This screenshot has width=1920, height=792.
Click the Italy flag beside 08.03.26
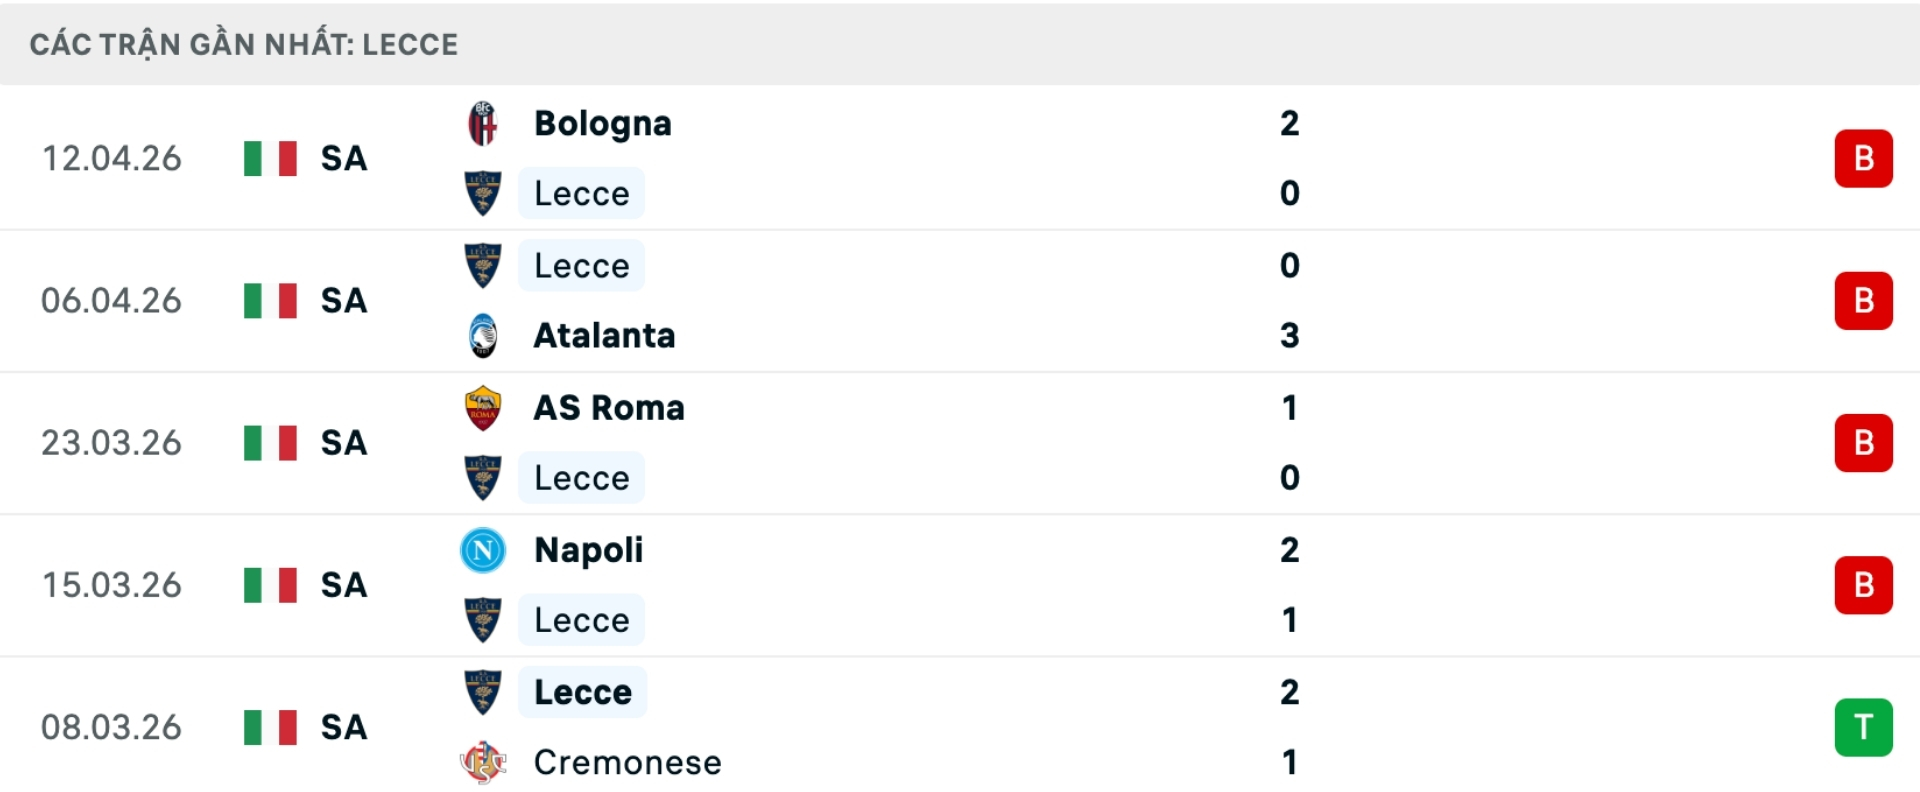[270, 727]
